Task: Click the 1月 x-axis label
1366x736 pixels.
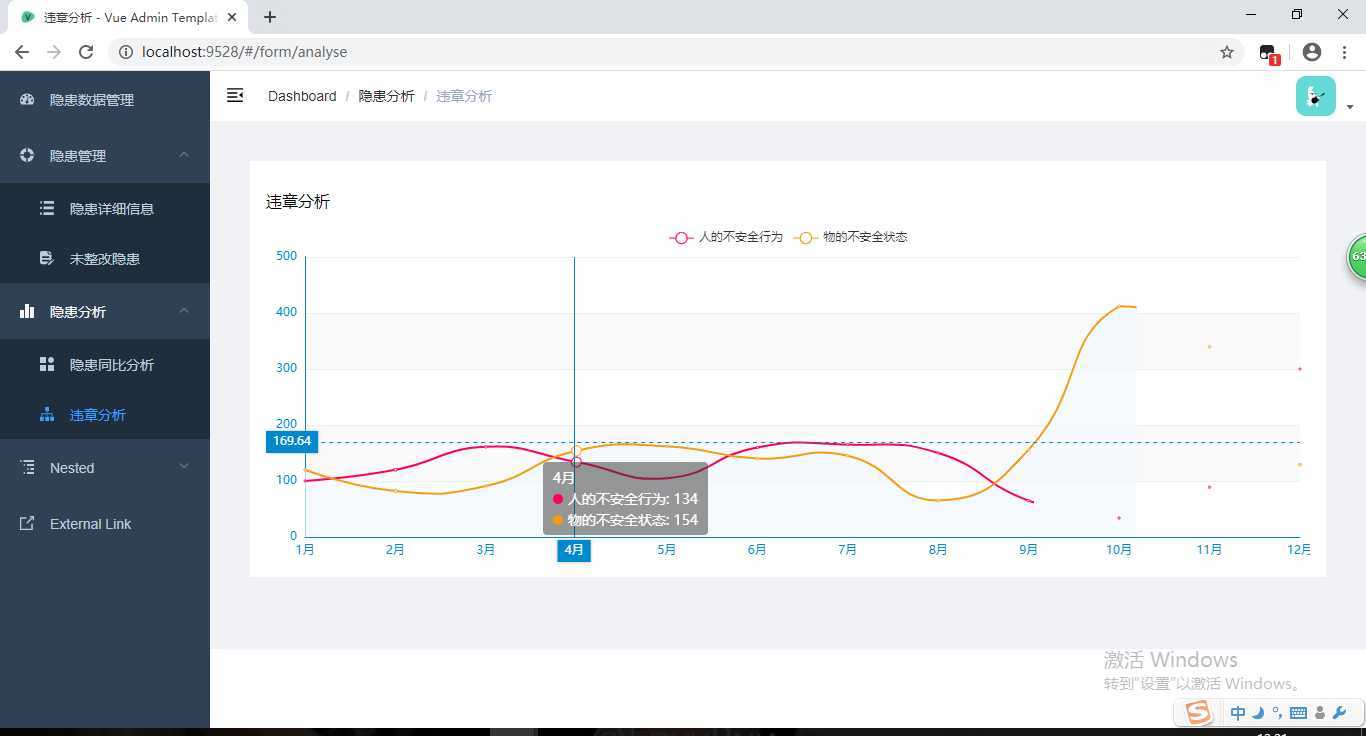Action: 305,550
